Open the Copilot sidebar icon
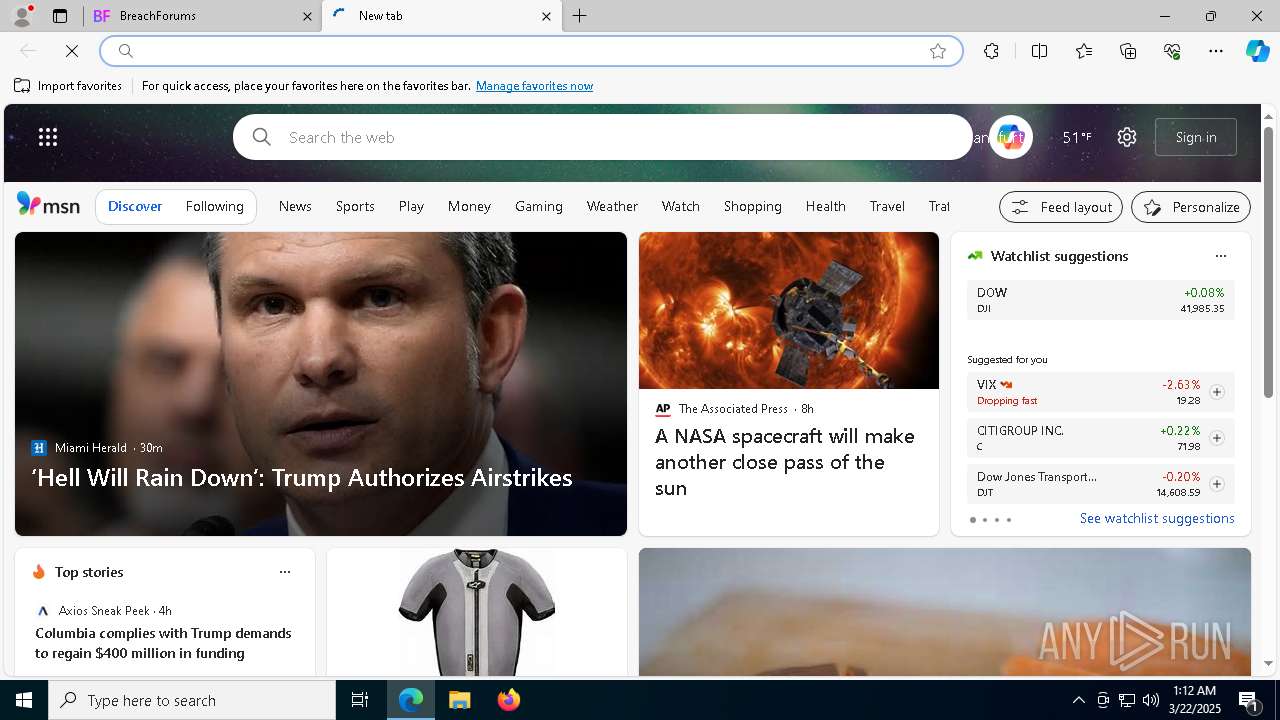1280x720 pixels. [1257, 51]
